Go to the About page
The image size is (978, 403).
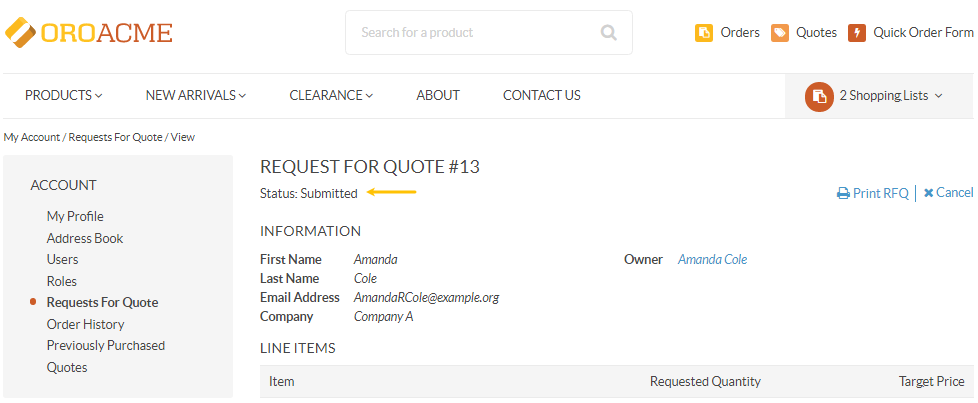[x=438, y=95]
